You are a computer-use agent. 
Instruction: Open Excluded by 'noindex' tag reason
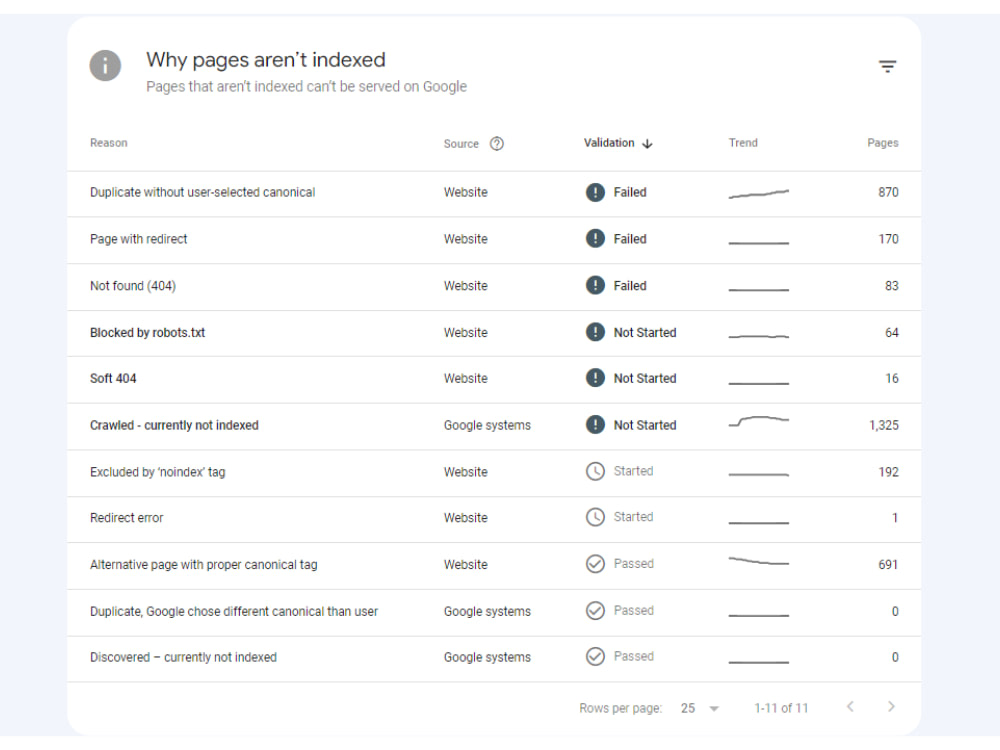click(x=158, y=472)
